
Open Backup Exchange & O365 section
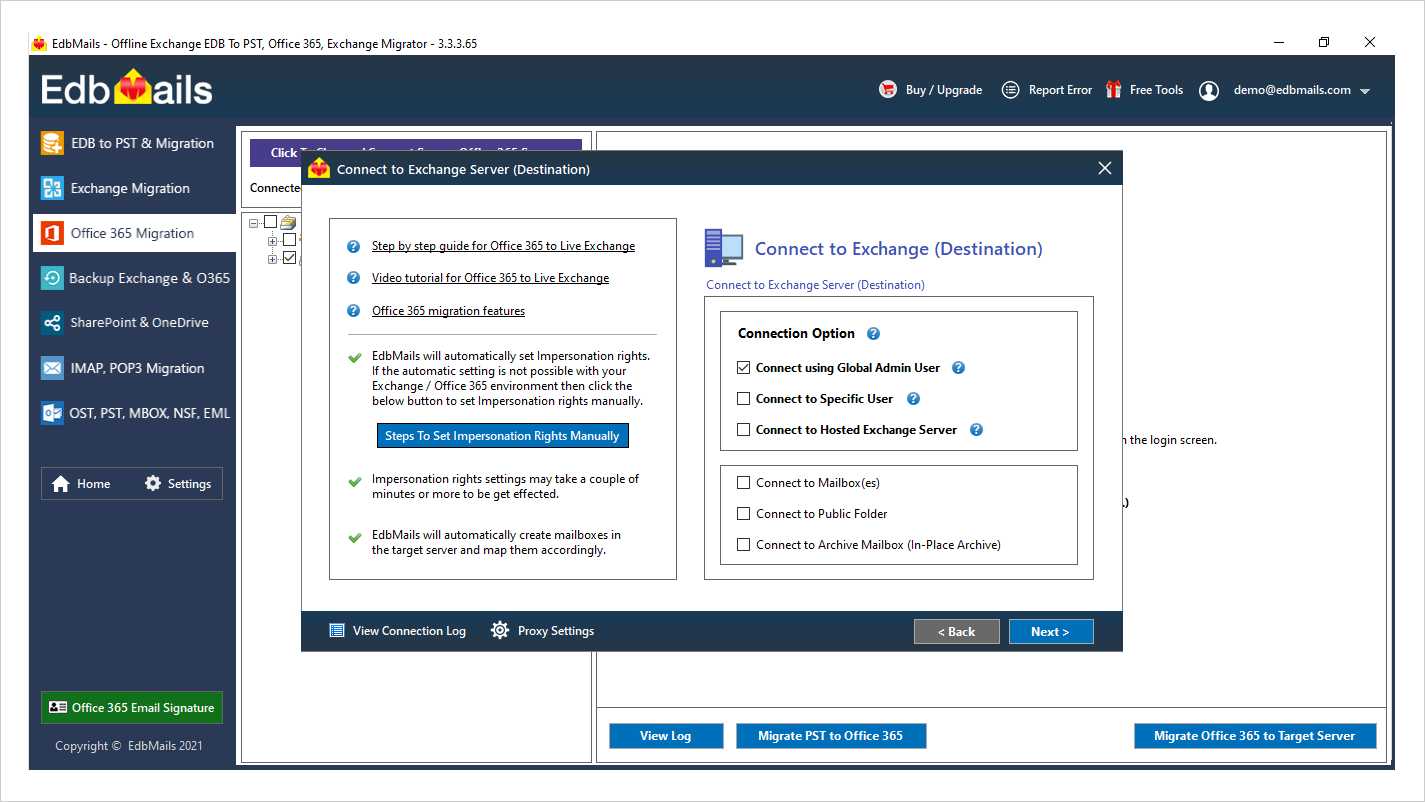point(134,278)
